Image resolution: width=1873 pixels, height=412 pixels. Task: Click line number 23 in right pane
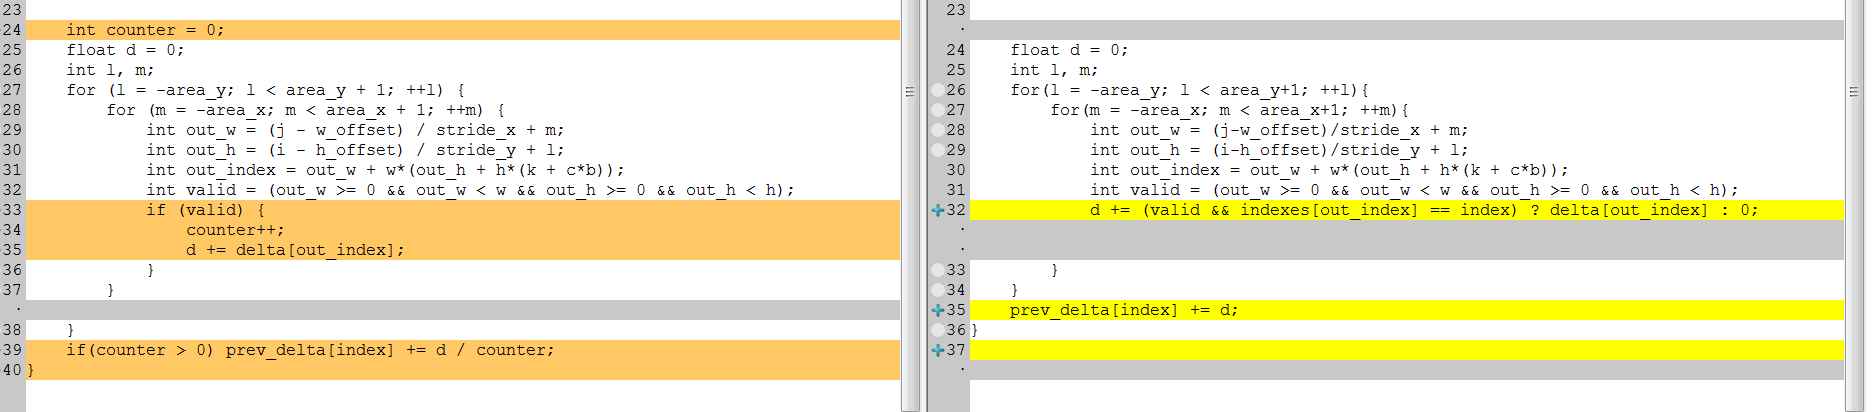956,10
